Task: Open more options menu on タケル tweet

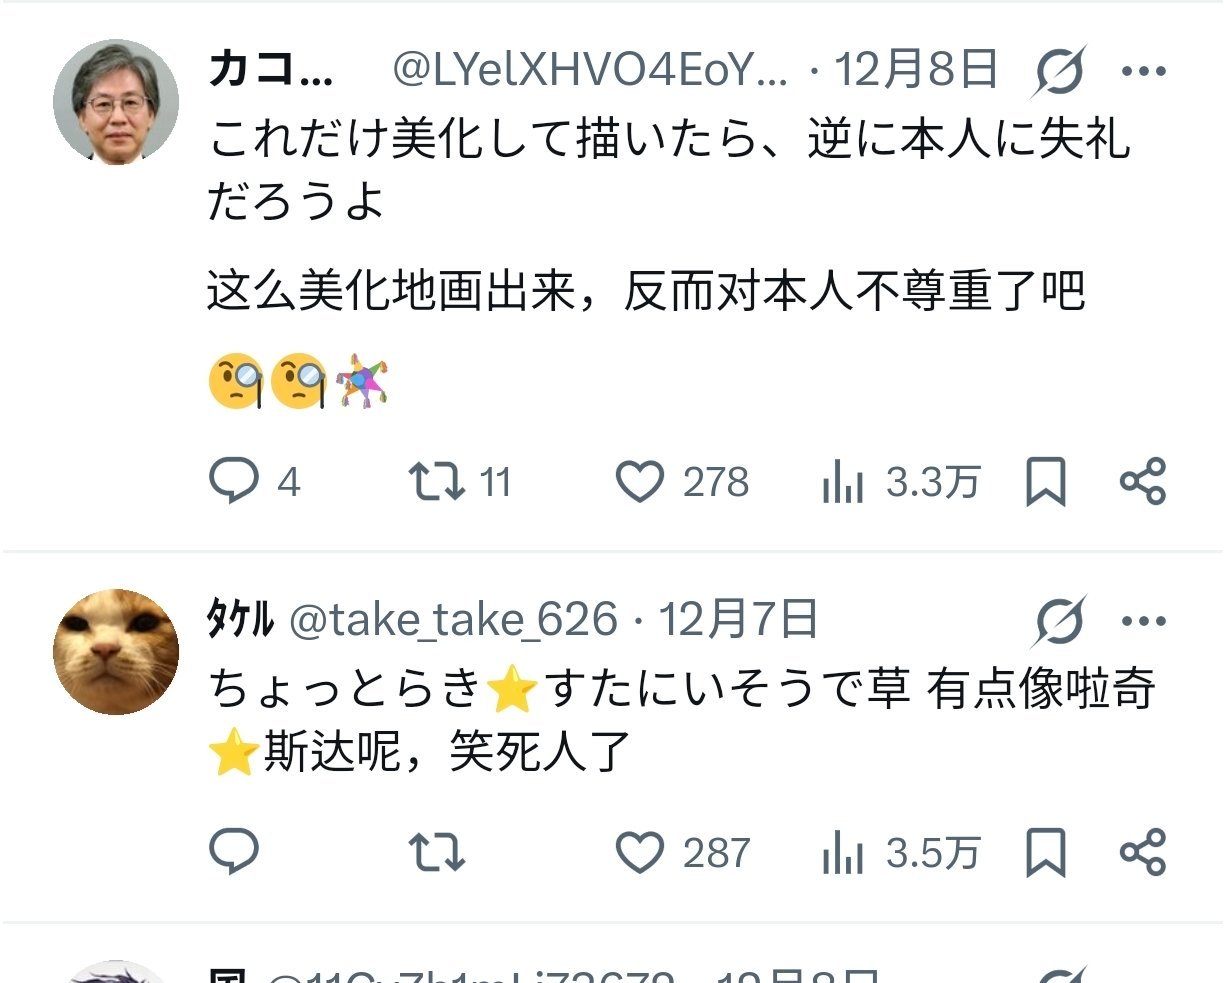Action: pos(1144,621)
